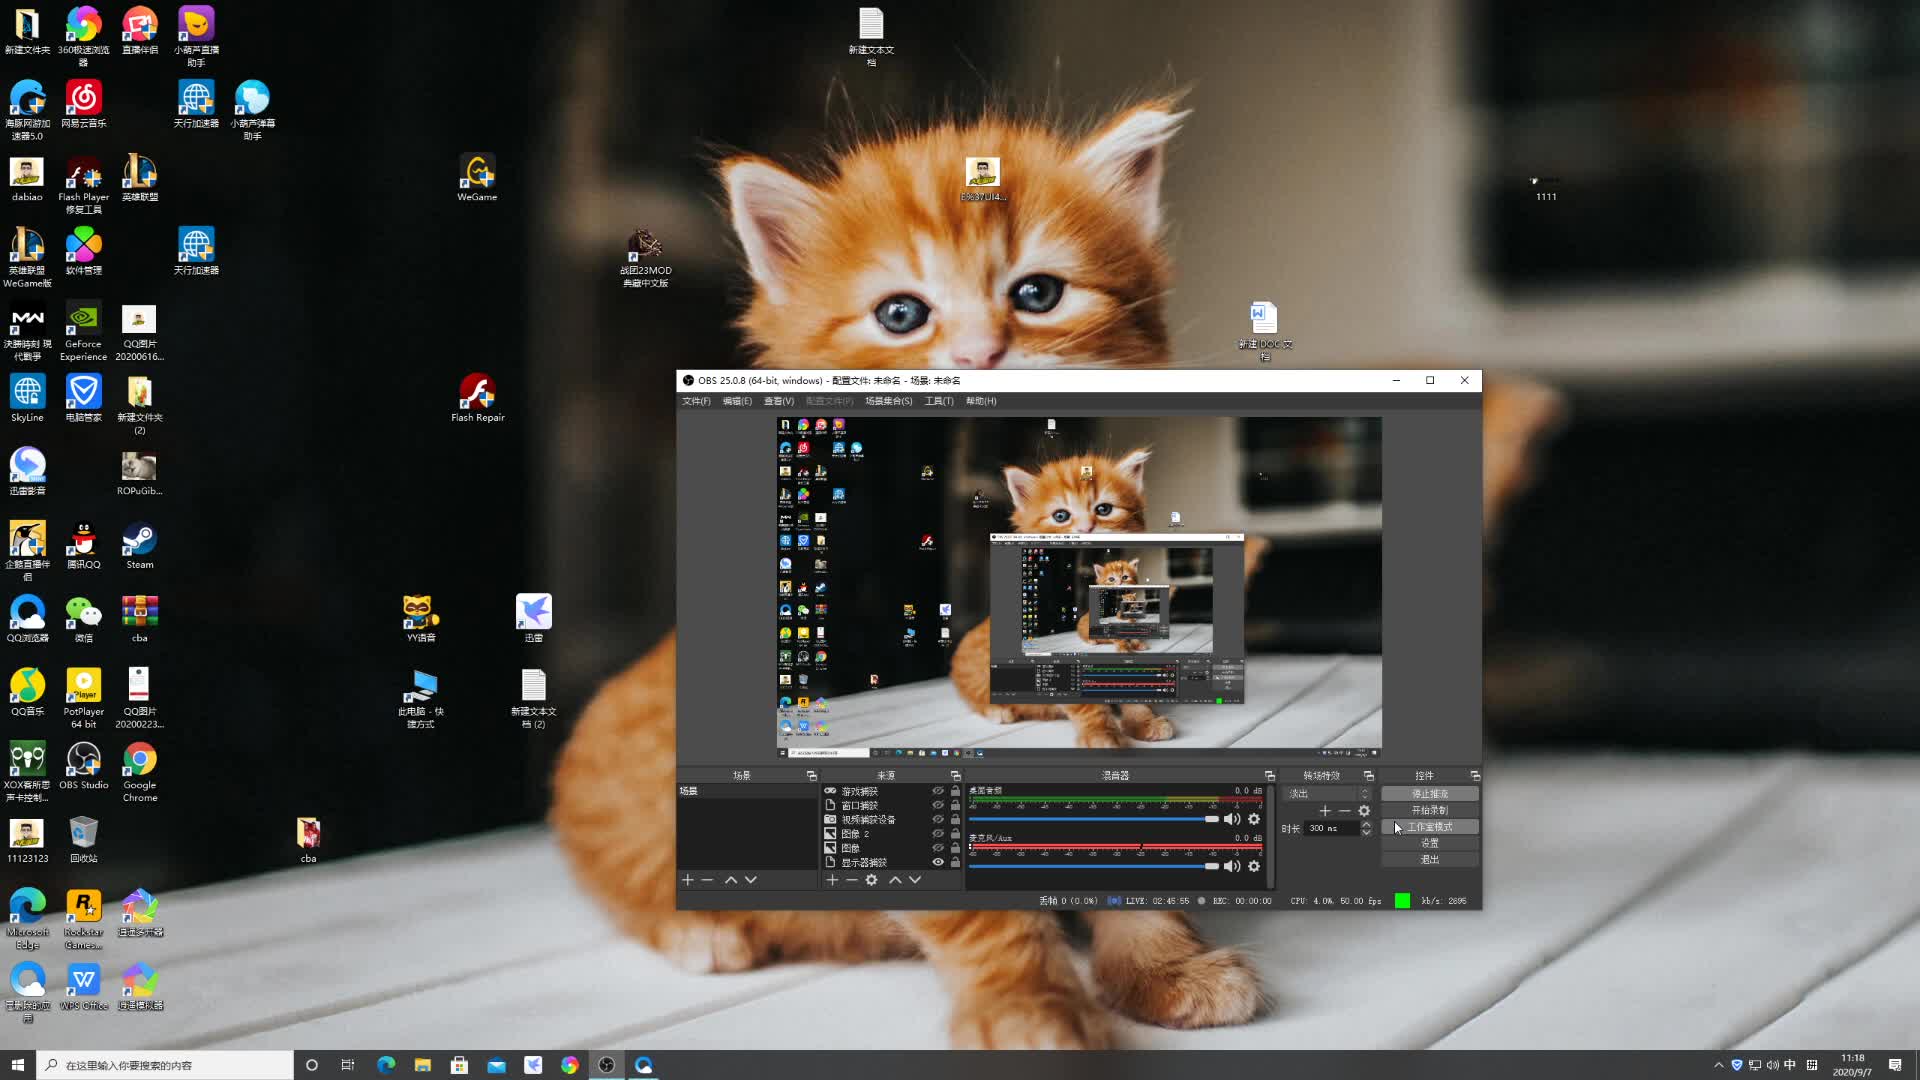Viewport: 1920px width, 1080px height.
Task: Lock the 游戏捕获 source
Action: [x=955, y=791]
